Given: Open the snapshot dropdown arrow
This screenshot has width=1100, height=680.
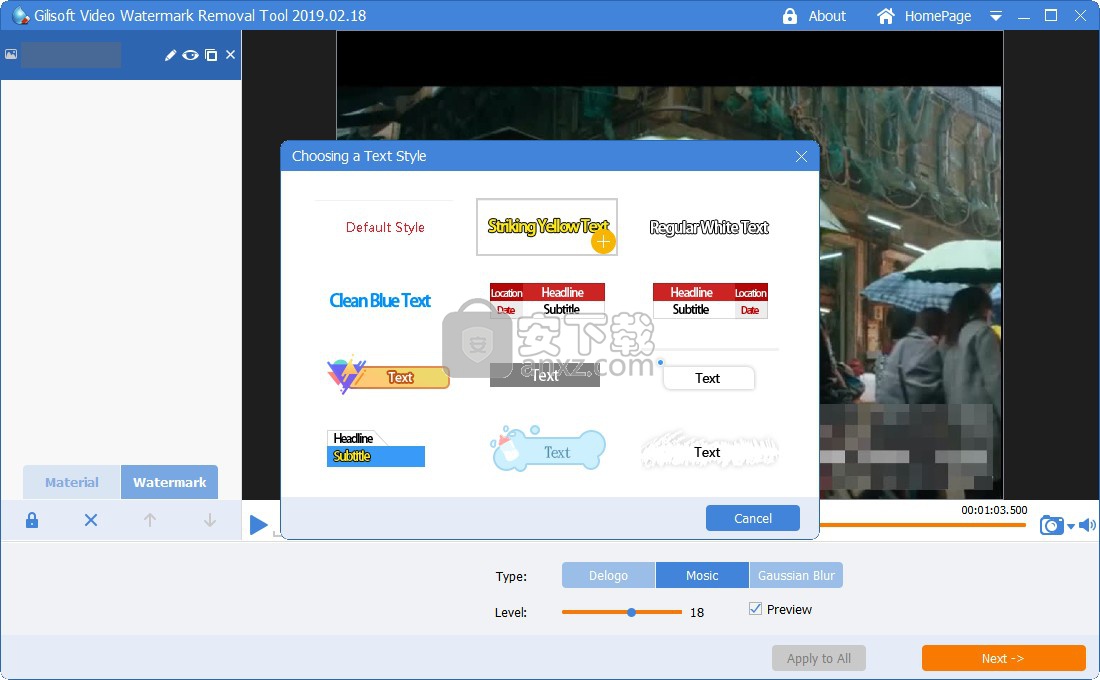Looking at the screenshot, I should pyautogui.click(x=1071, y=526).
